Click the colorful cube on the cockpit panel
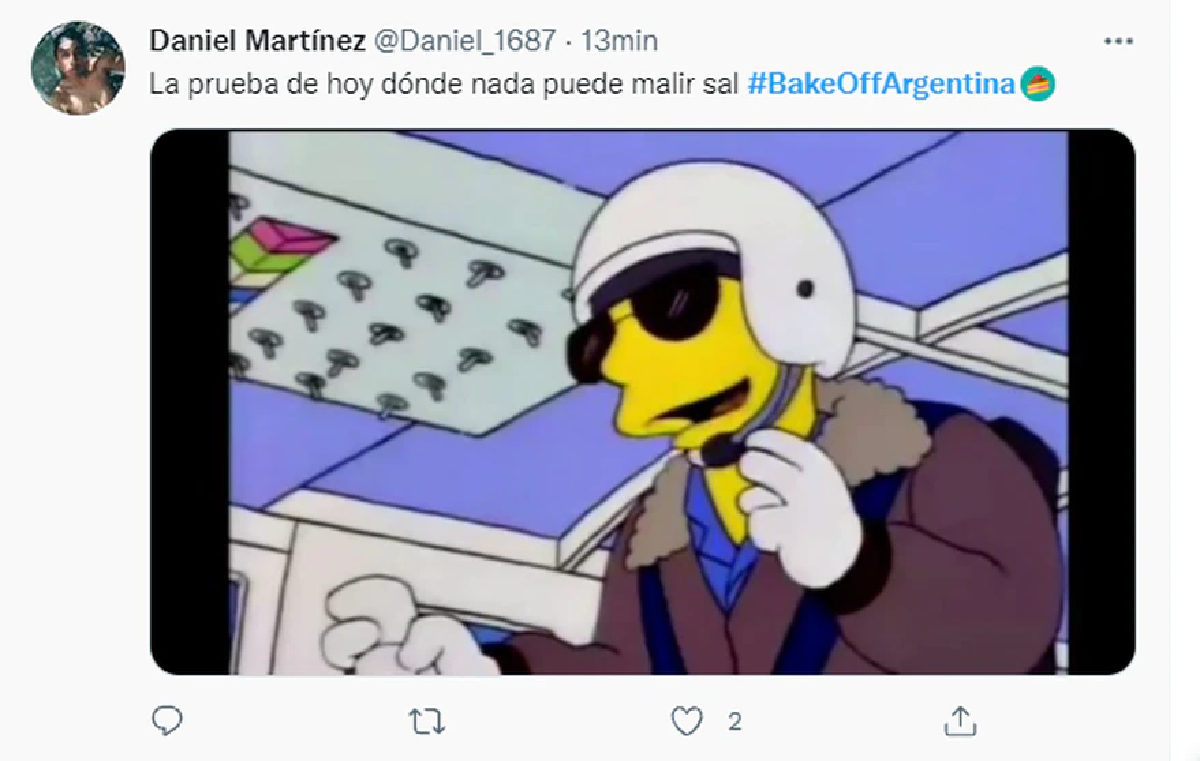This screenshot has width=1200, height=761. 282,246
